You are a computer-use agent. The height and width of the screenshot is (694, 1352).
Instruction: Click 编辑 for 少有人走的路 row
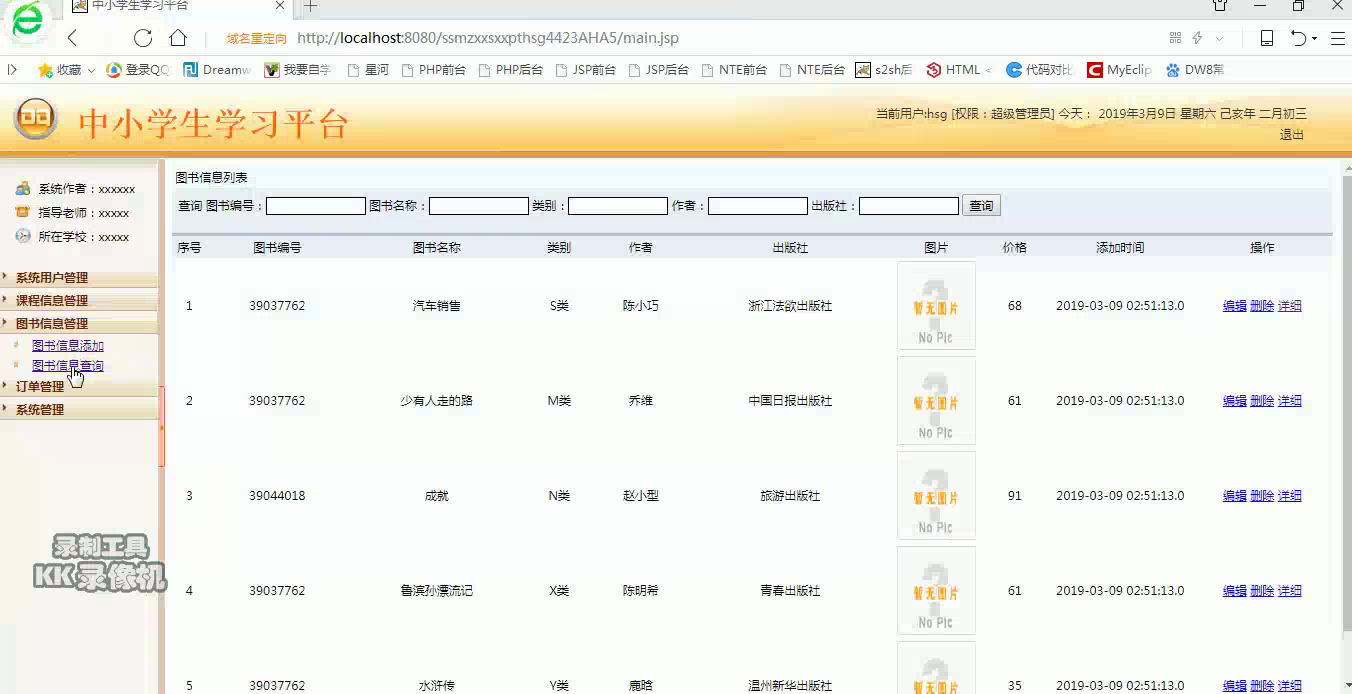pyautogui.click(x=1235, y=401)
